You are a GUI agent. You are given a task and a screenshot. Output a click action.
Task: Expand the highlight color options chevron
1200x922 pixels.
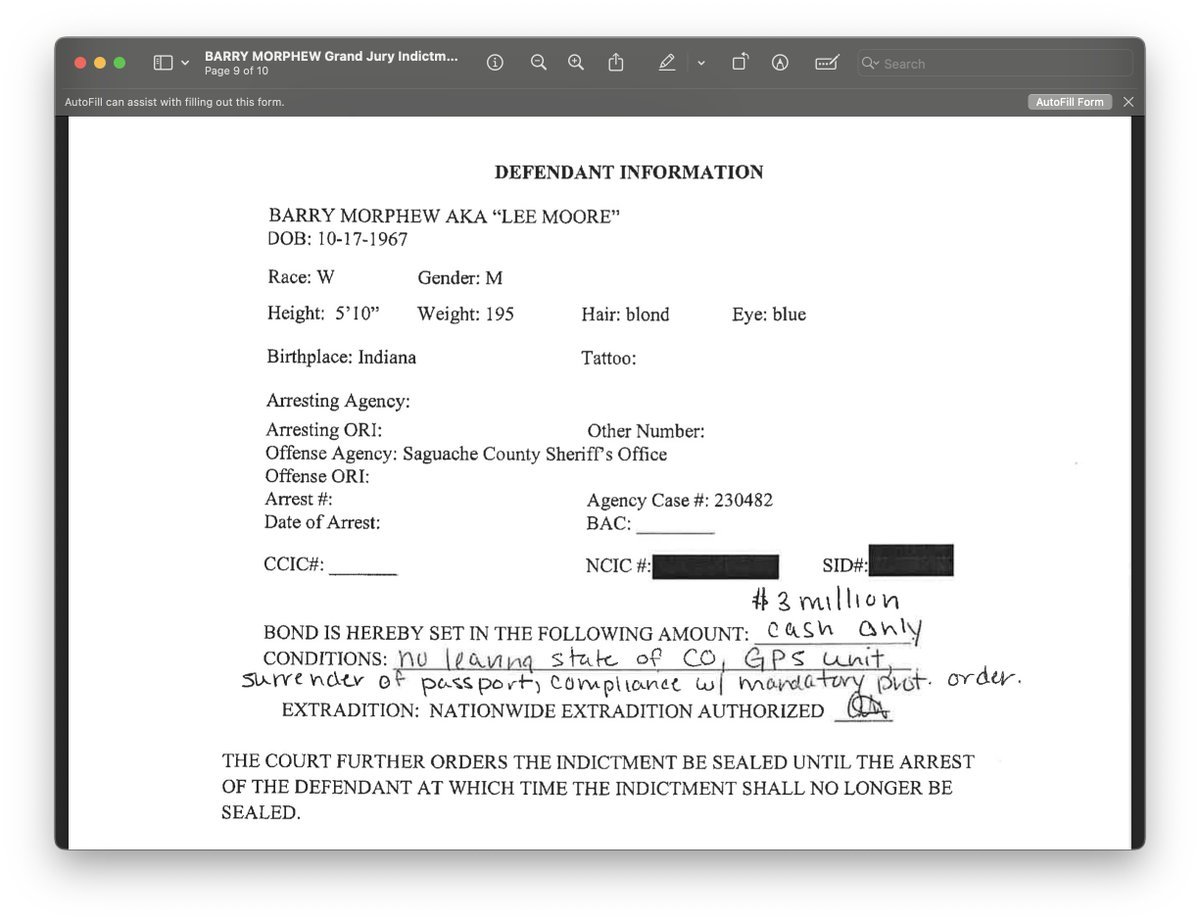[x=701, y=63]
